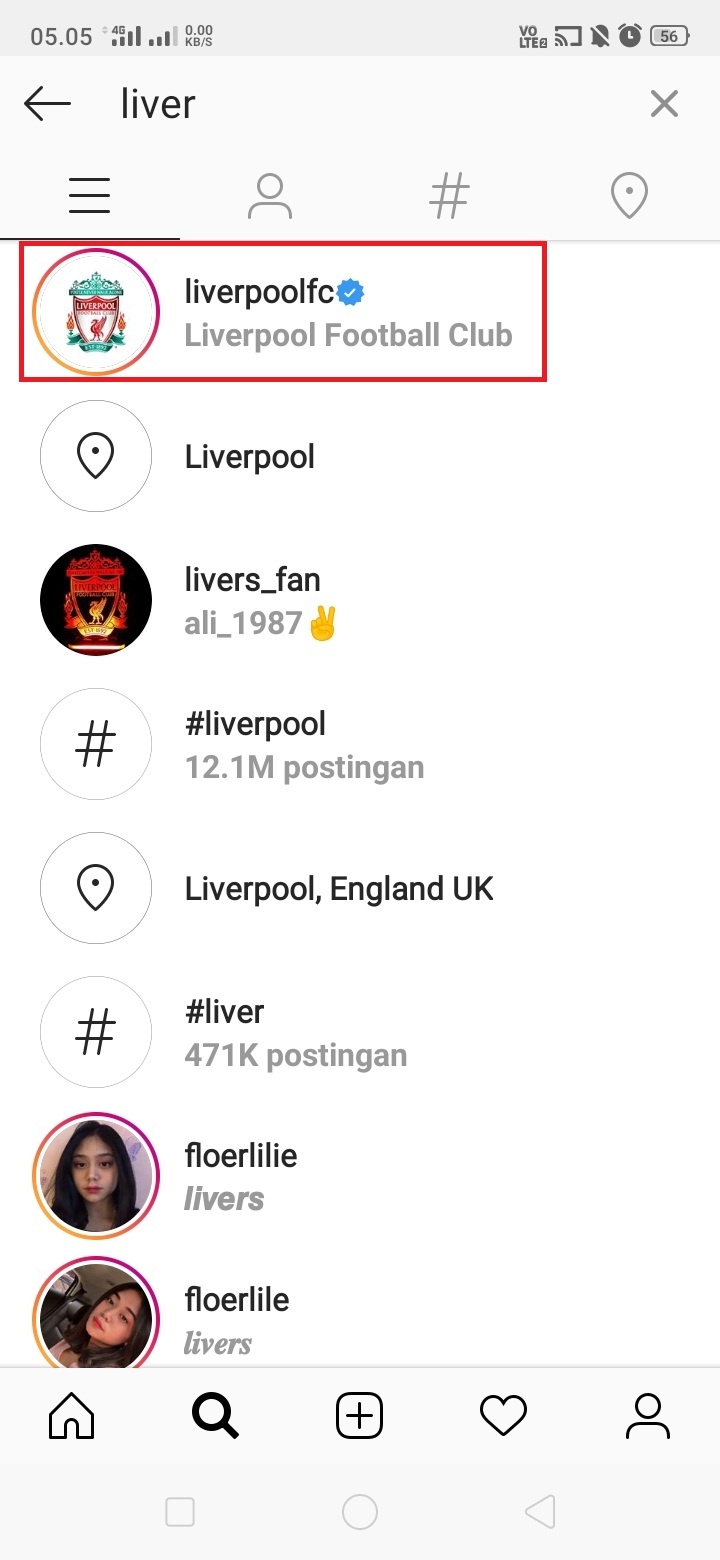Open Activity with the heart icon
720x1560 pixels.
coord(503,1416)
